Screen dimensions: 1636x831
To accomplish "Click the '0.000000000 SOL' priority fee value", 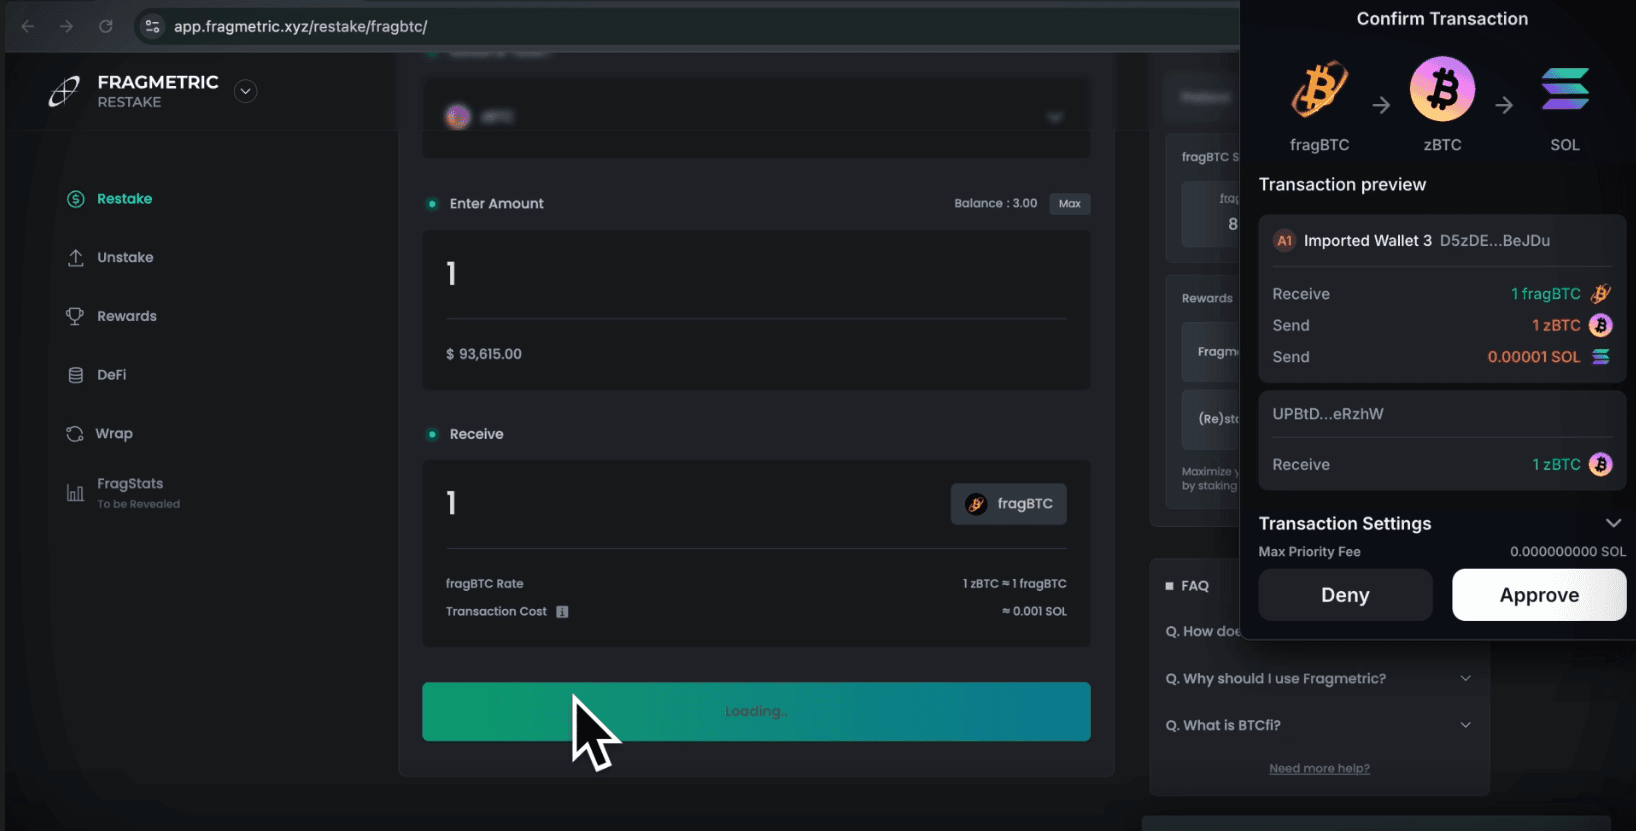I will click(1568, 552).
